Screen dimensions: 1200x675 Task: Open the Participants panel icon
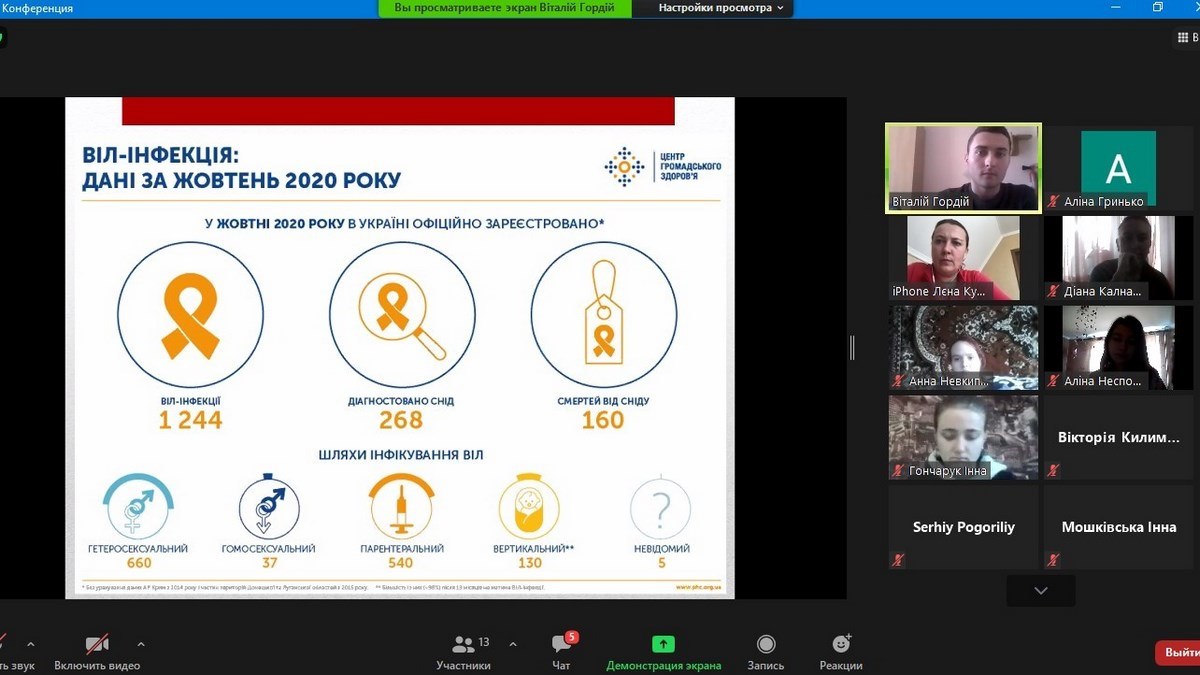pos(463,645)
